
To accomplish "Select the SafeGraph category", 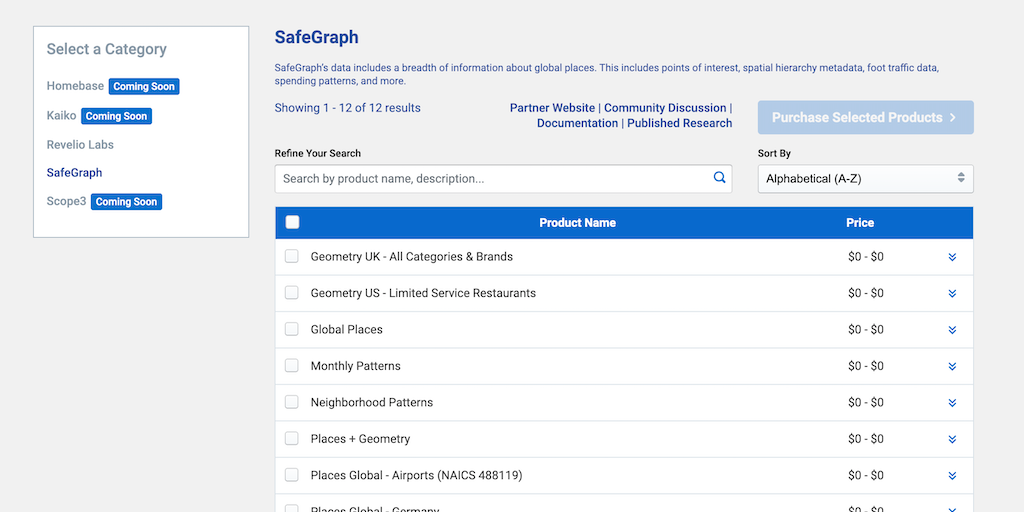I will pyautogui.click(x=74, y=173).
